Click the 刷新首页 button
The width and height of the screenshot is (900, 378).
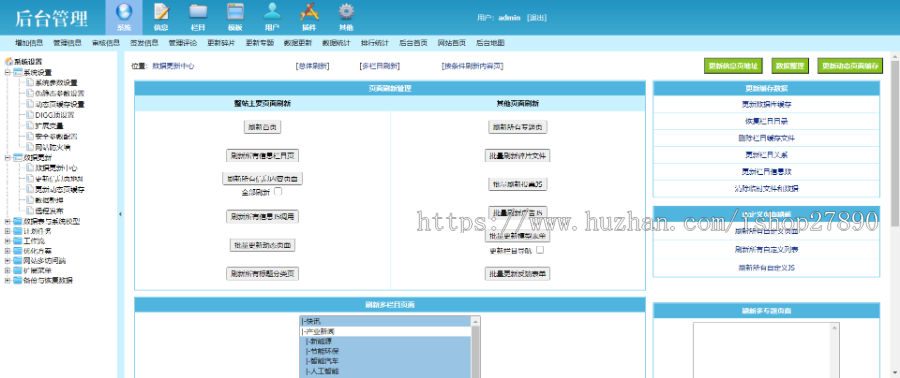(x=262, y=127)
